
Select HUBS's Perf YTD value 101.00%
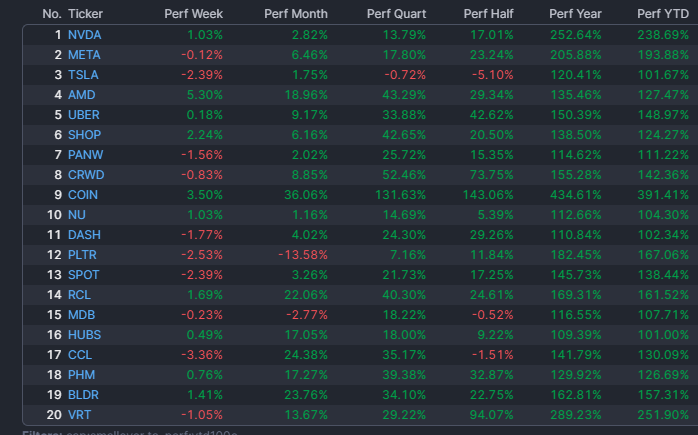(663, 335)
